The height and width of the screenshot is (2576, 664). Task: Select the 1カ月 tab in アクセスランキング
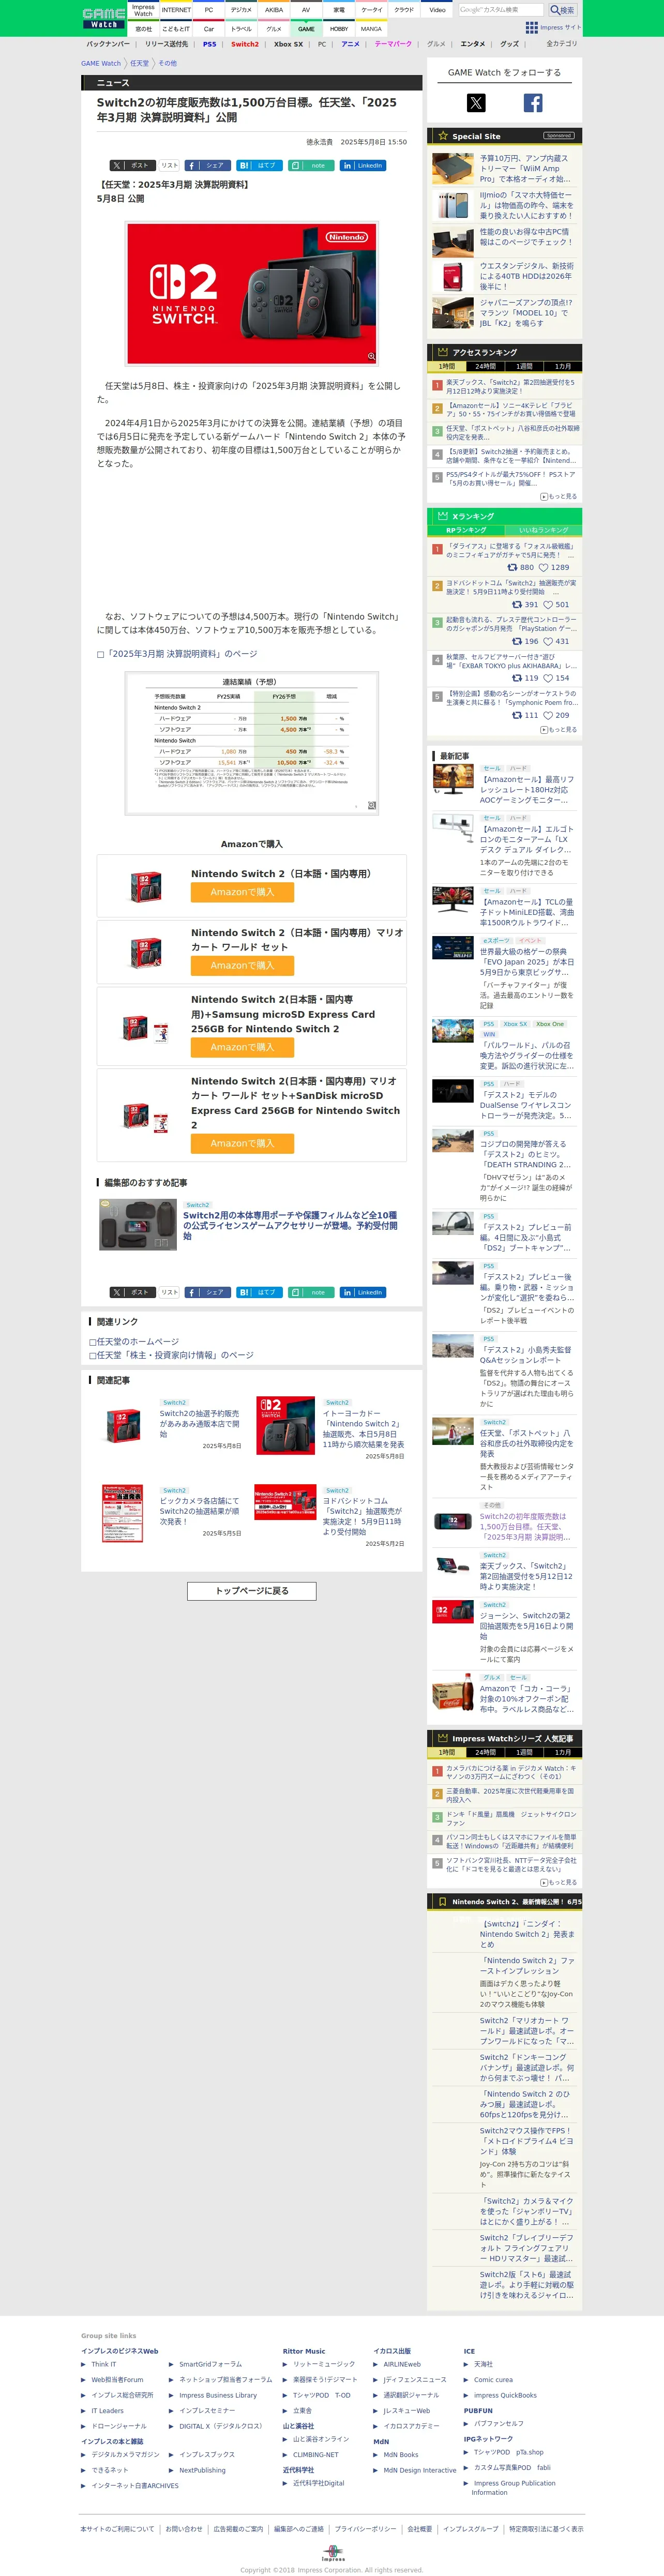pos(563,366)
